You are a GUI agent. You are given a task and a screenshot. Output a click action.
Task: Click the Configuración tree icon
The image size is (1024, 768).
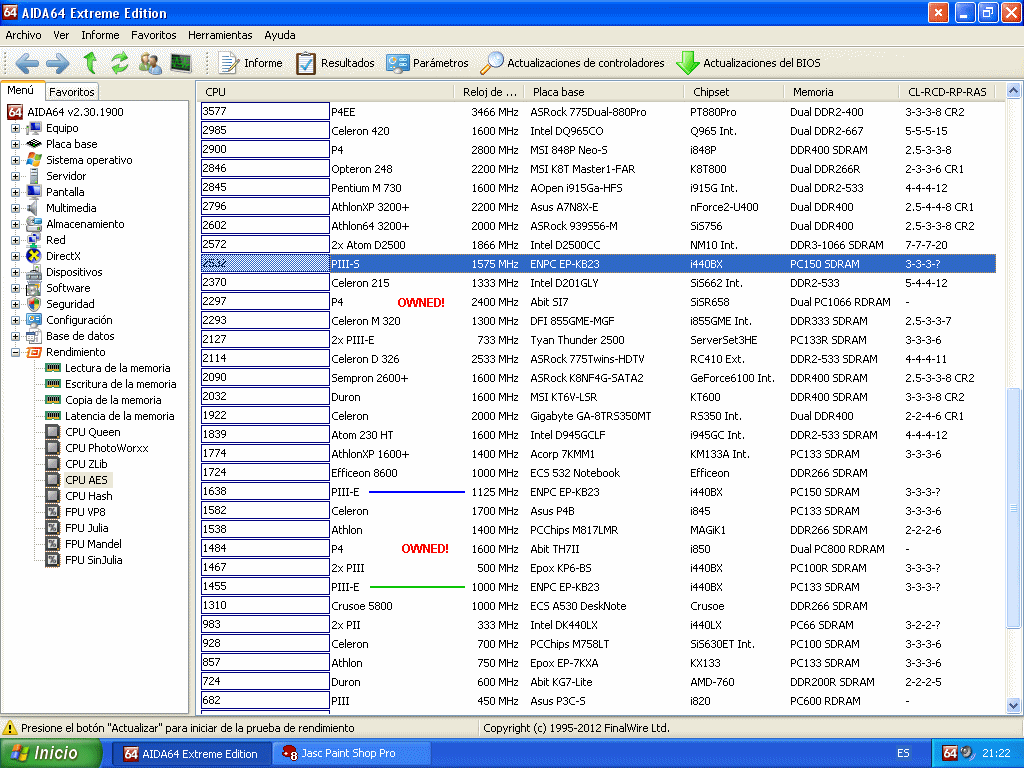point(34,321)
